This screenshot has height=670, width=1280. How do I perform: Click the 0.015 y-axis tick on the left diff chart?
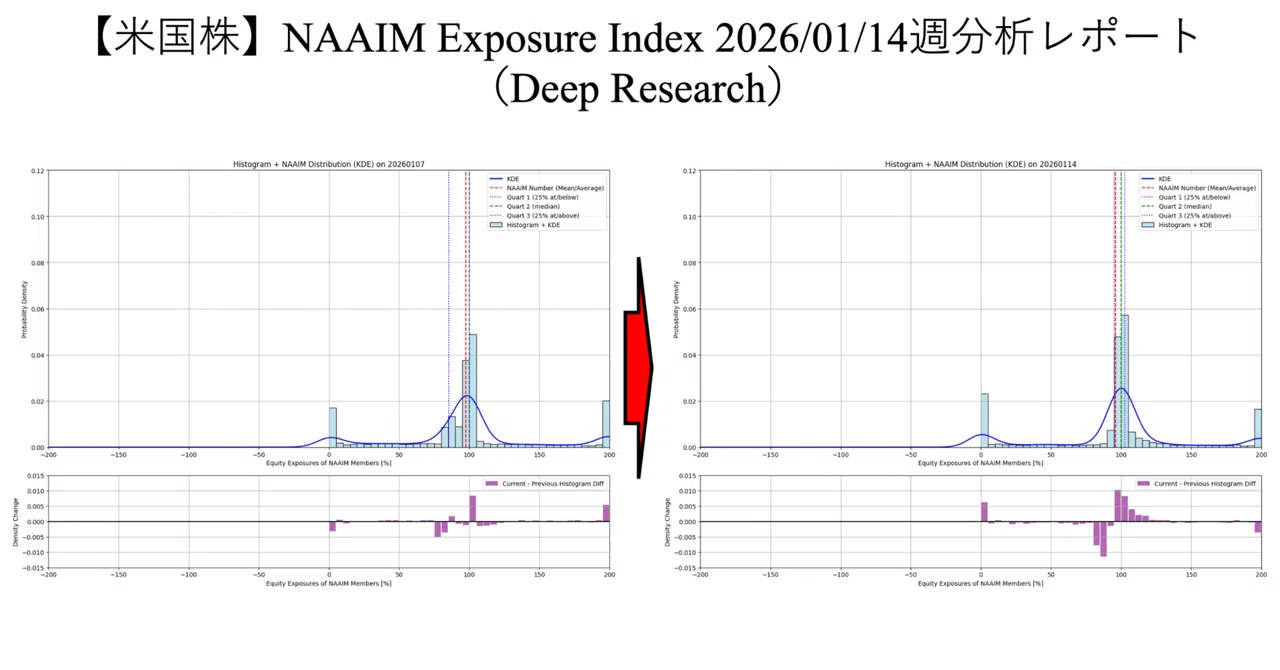tap(35, 476)
